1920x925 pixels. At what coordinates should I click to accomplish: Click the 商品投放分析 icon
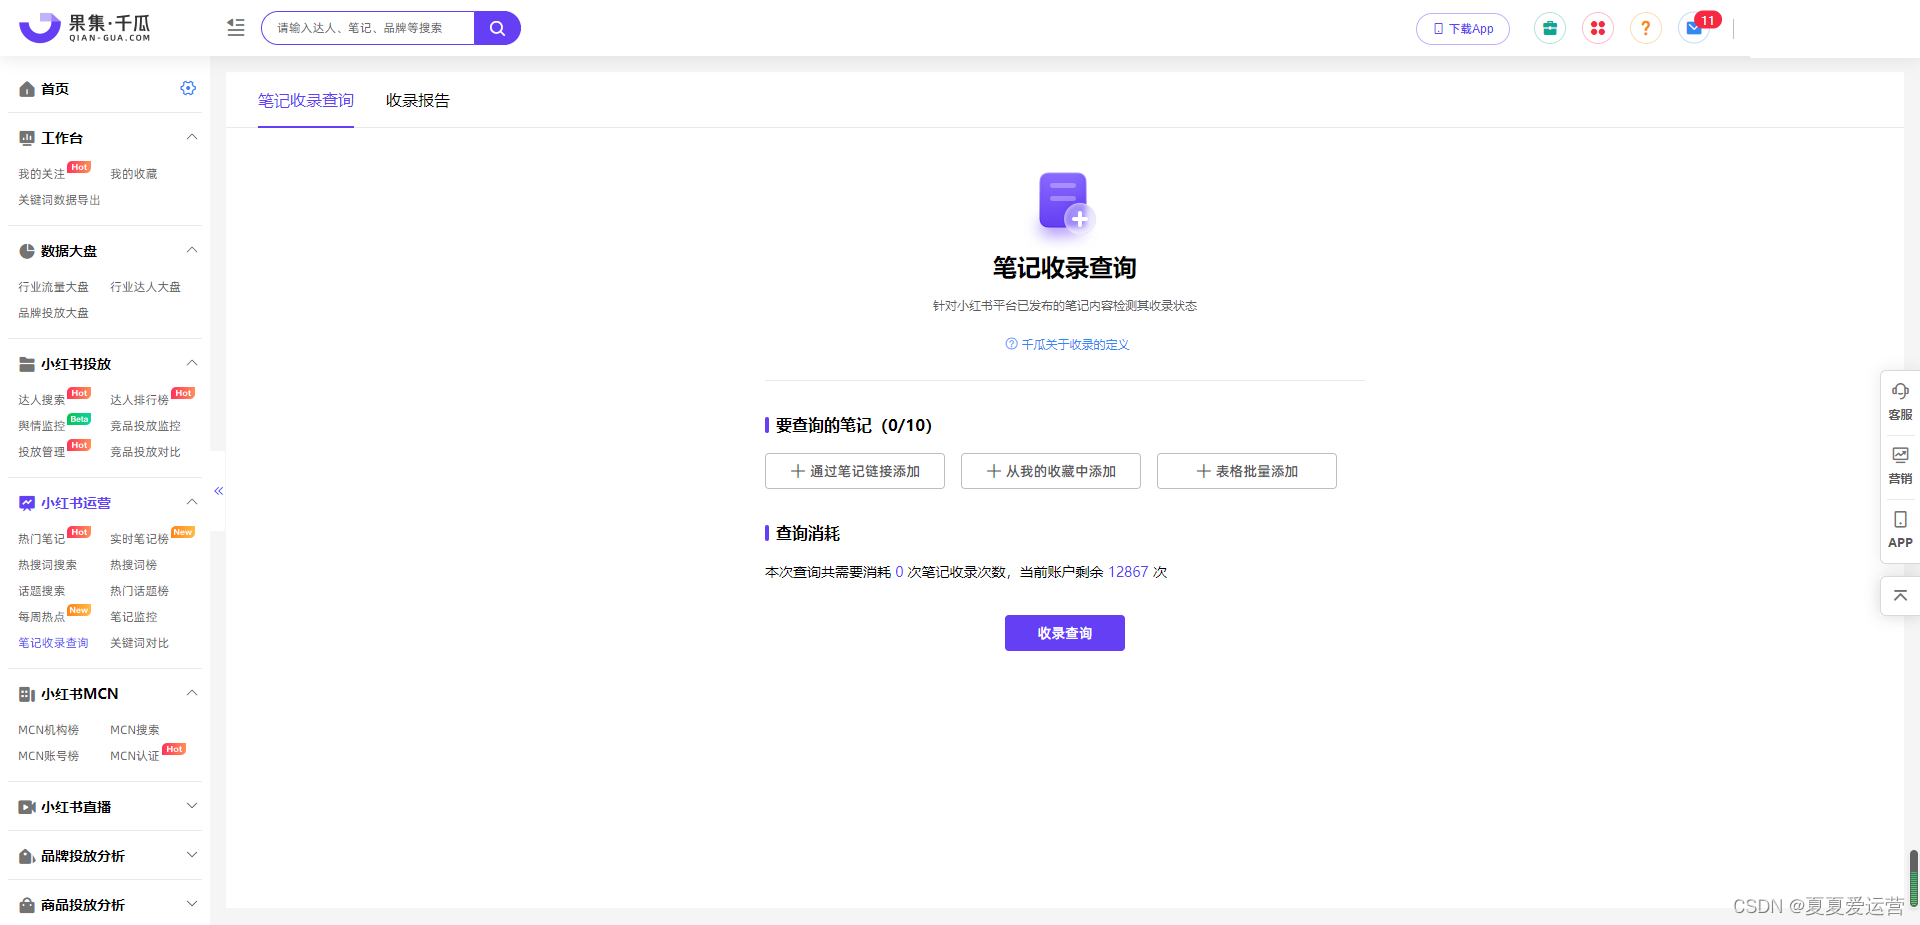tap(27, 905)
